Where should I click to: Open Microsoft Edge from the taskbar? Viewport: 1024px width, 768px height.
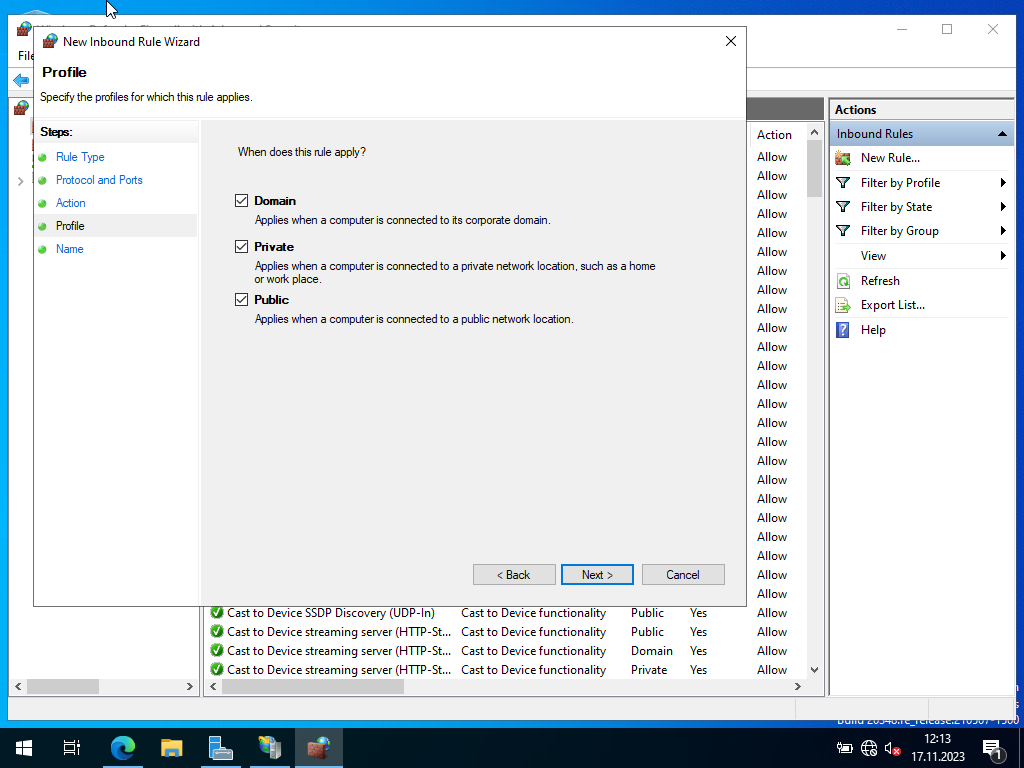point(123,747)
